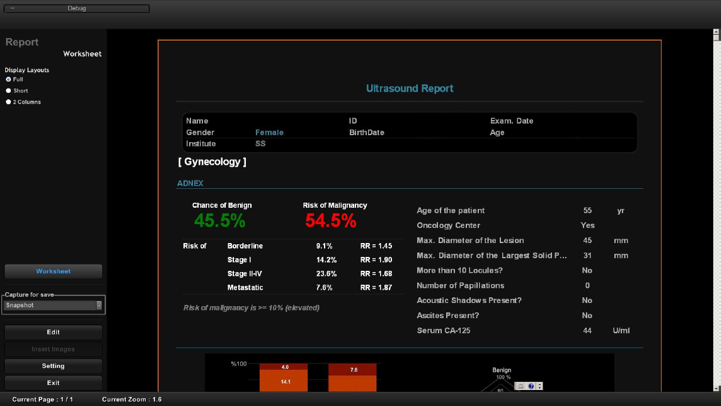Screen dimensions: 721x406
Task: Click the Current Page 1 / 1 status
Action: [x=42, y=400]
